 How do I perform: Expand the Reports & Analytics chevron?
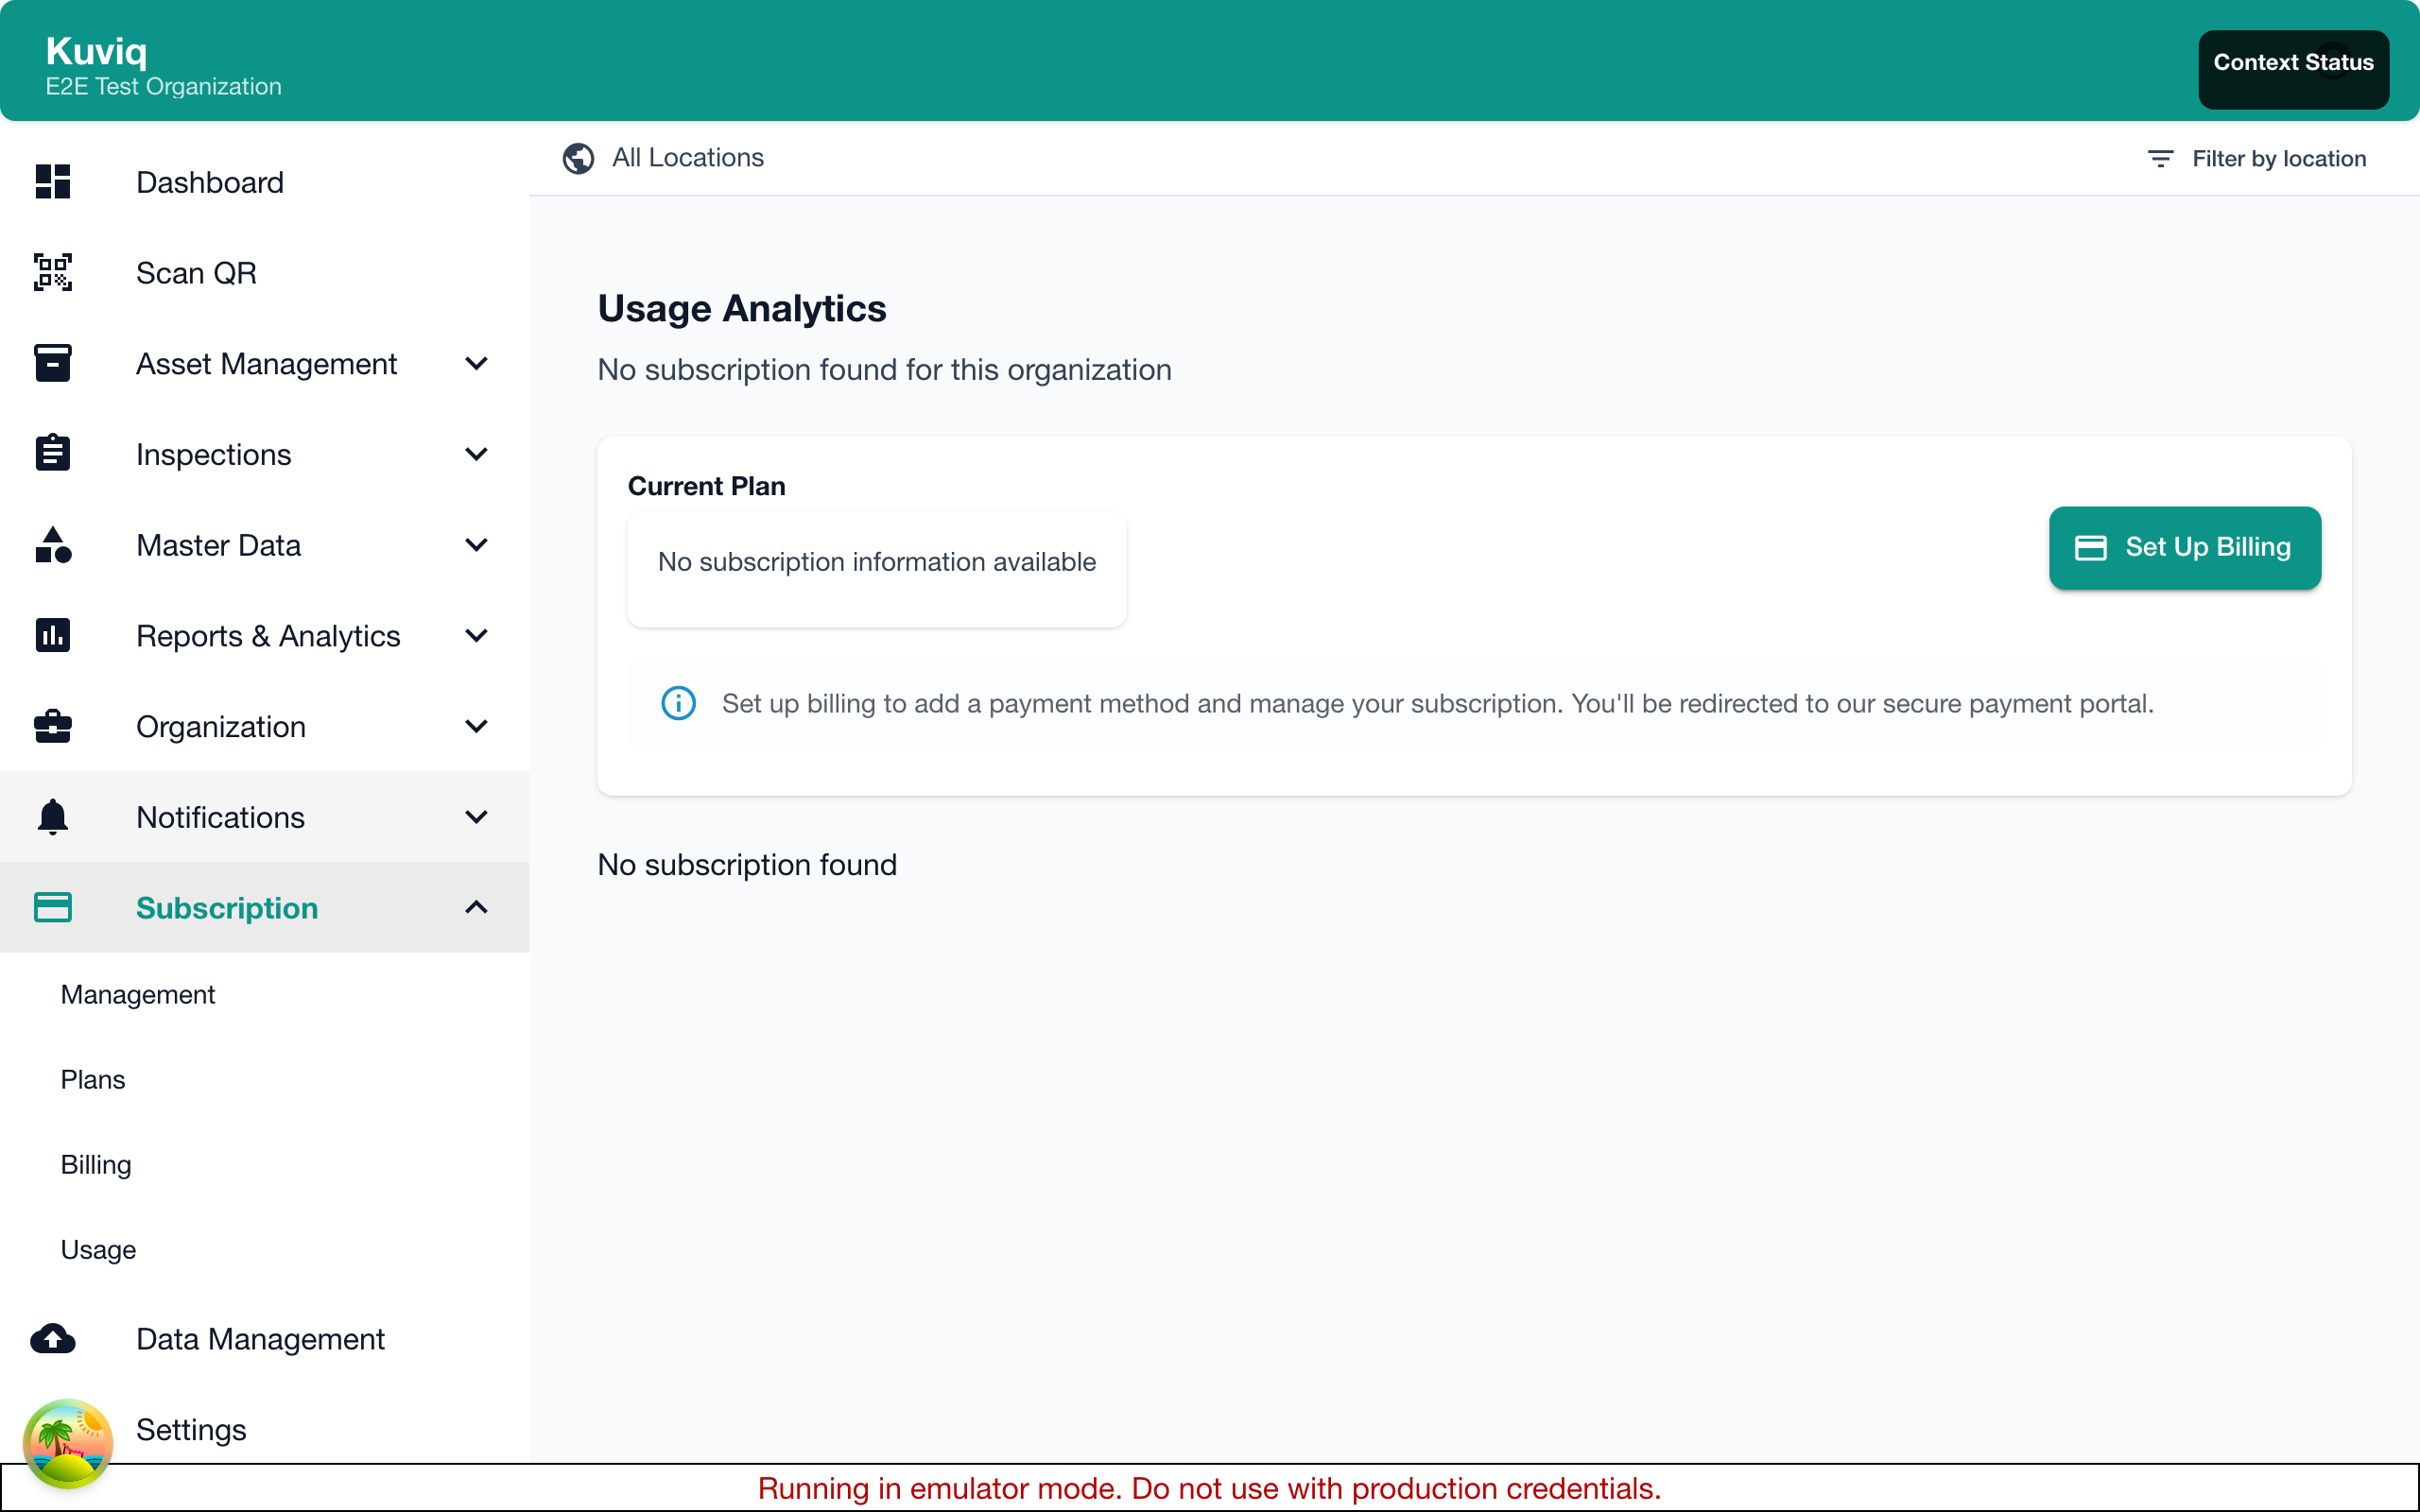[x=477, y=635]
